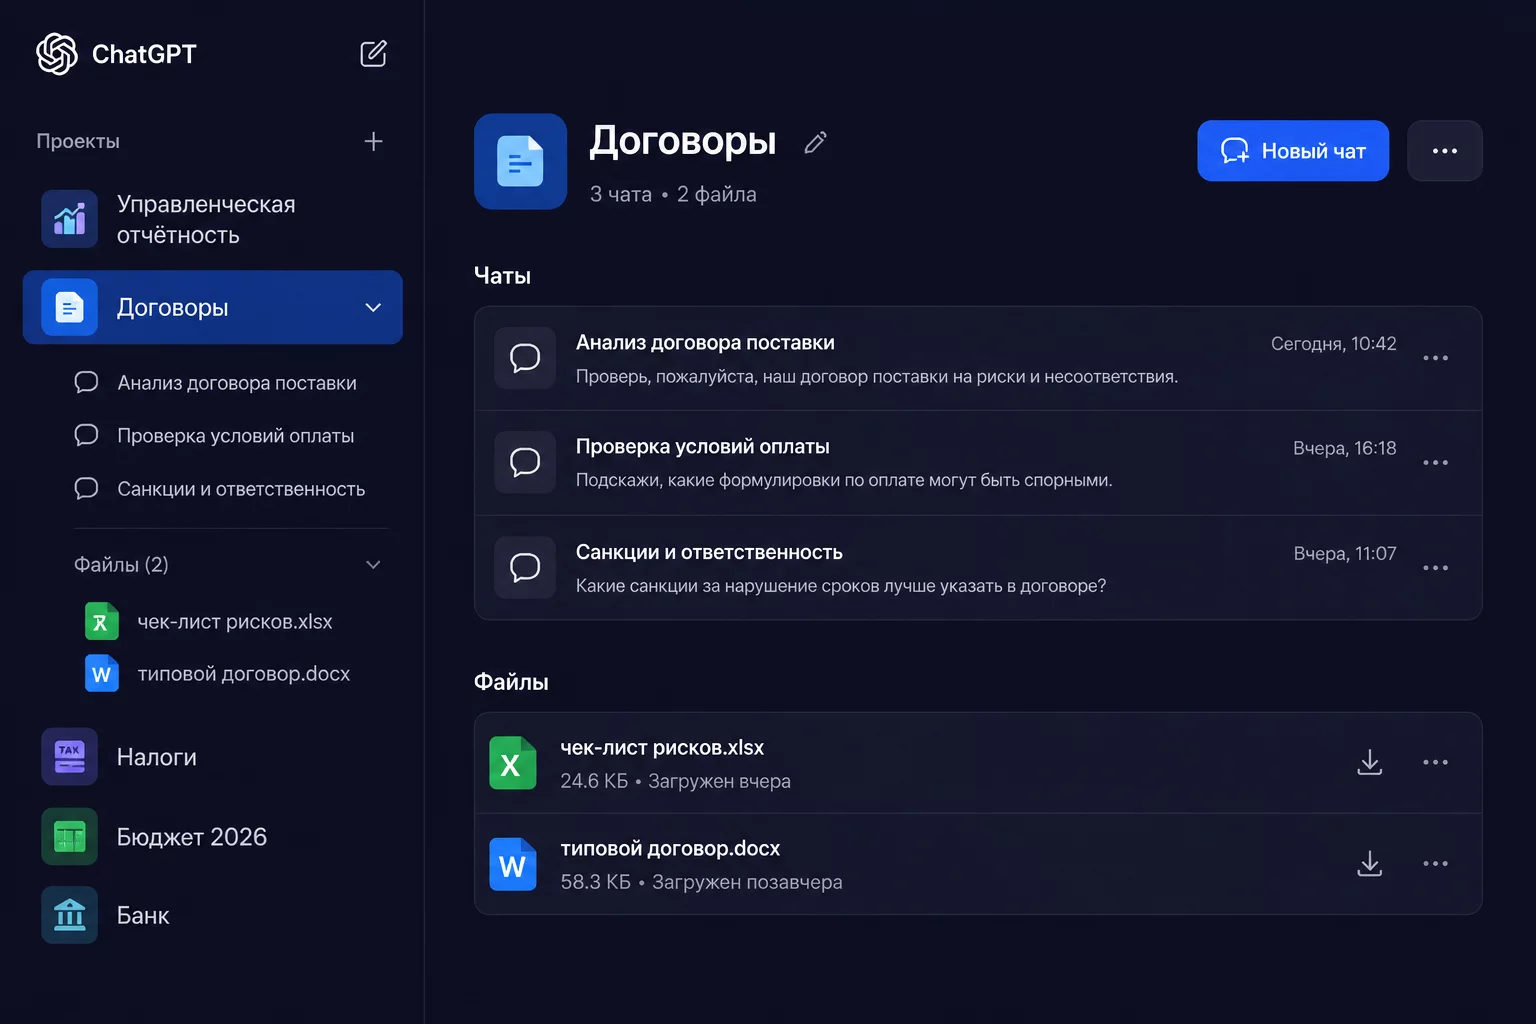1536x1024 pixels.
Task: Click preview text 'Подскажи, какие формулировки по оплате'
Action: (x=844, y=481)
